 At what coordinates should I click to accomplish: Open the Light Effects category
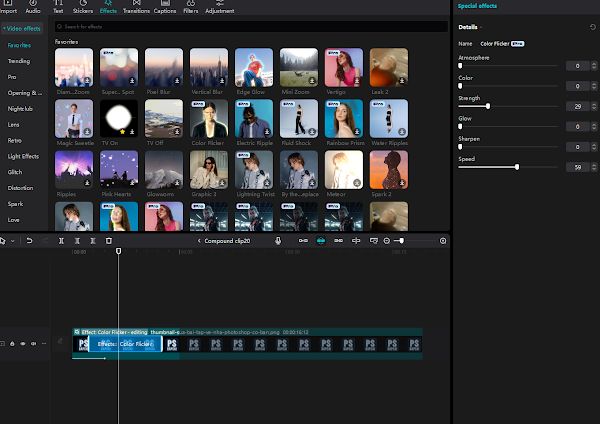(x=23, y=156)
